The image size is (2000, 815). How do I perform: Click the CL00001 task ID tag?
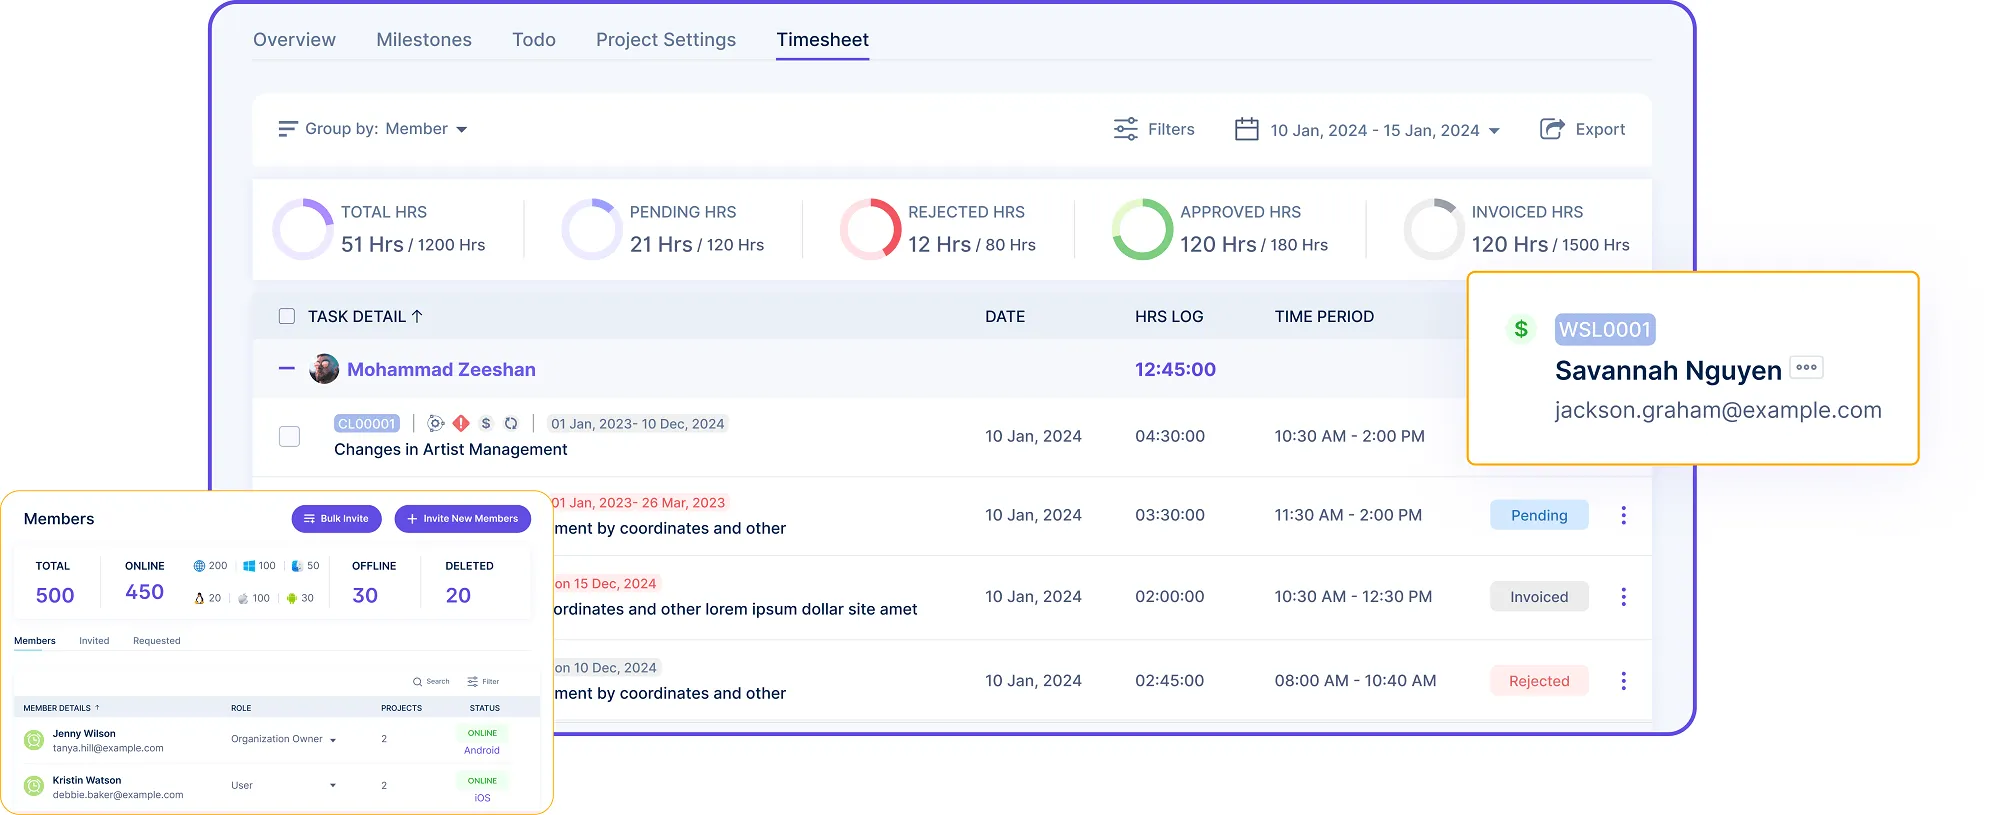(x=367, y=424)
